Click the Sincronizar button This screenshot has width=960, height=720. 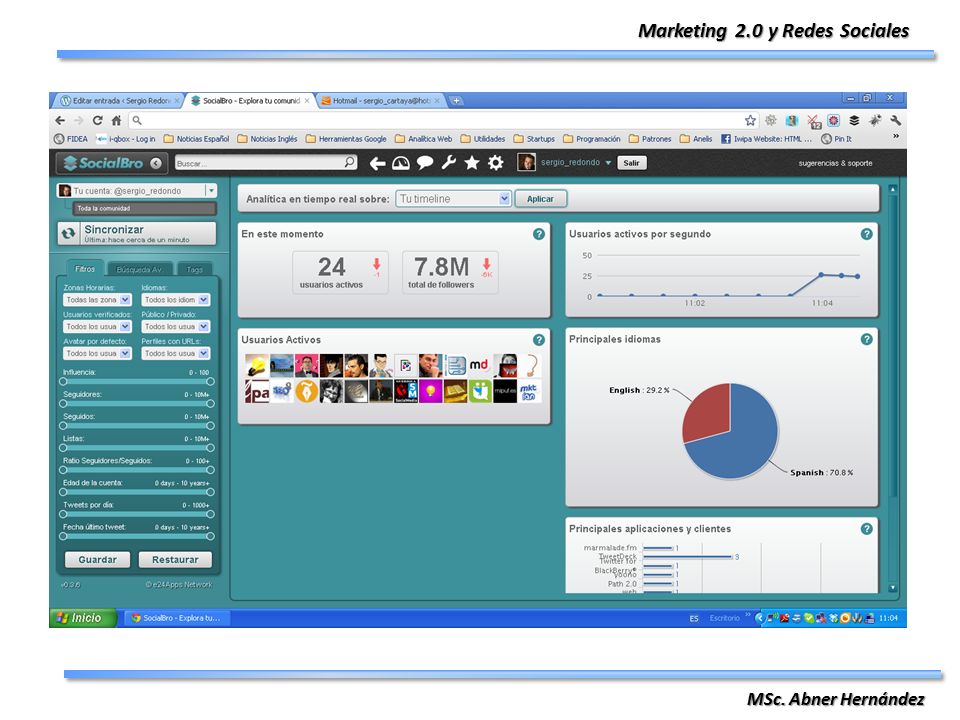[137, 233]
